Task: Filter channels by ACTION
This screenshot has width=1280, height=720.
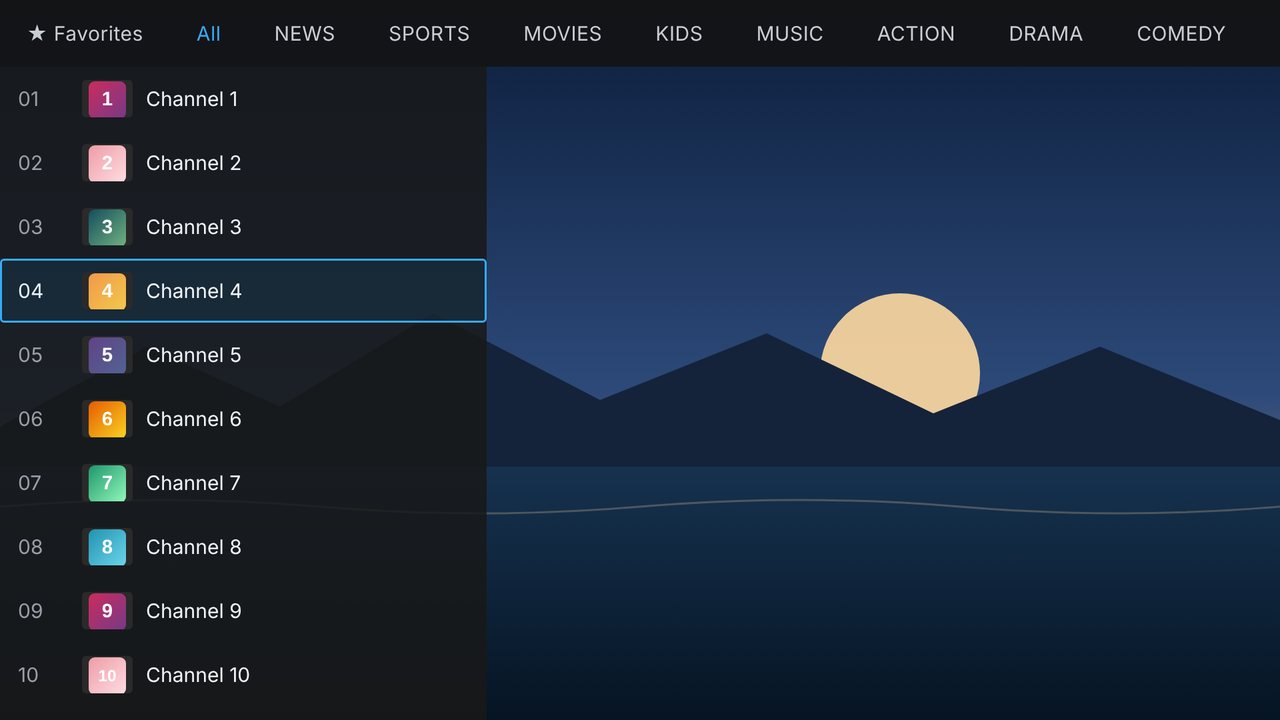Action: [x=916, y=34]
